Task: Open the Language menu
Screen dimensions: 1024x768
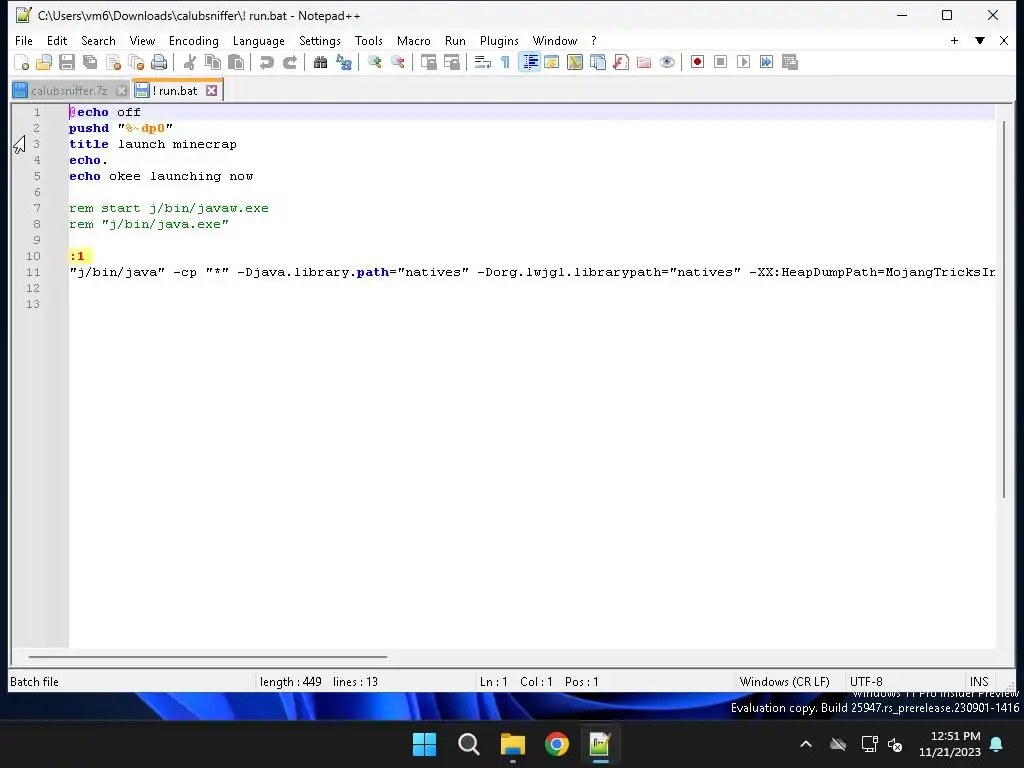Action: pos(259,40)
